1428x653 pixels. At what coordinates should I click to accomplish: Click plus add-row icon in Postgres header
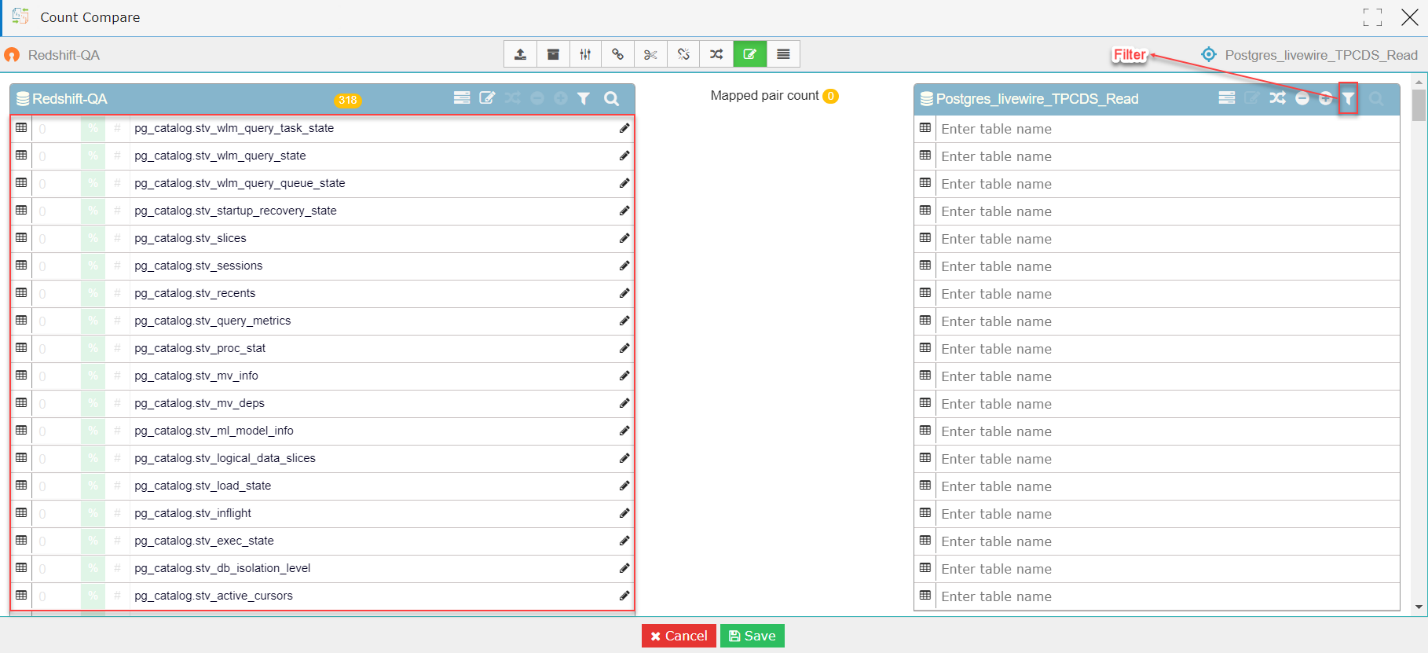click(1325, 98)
